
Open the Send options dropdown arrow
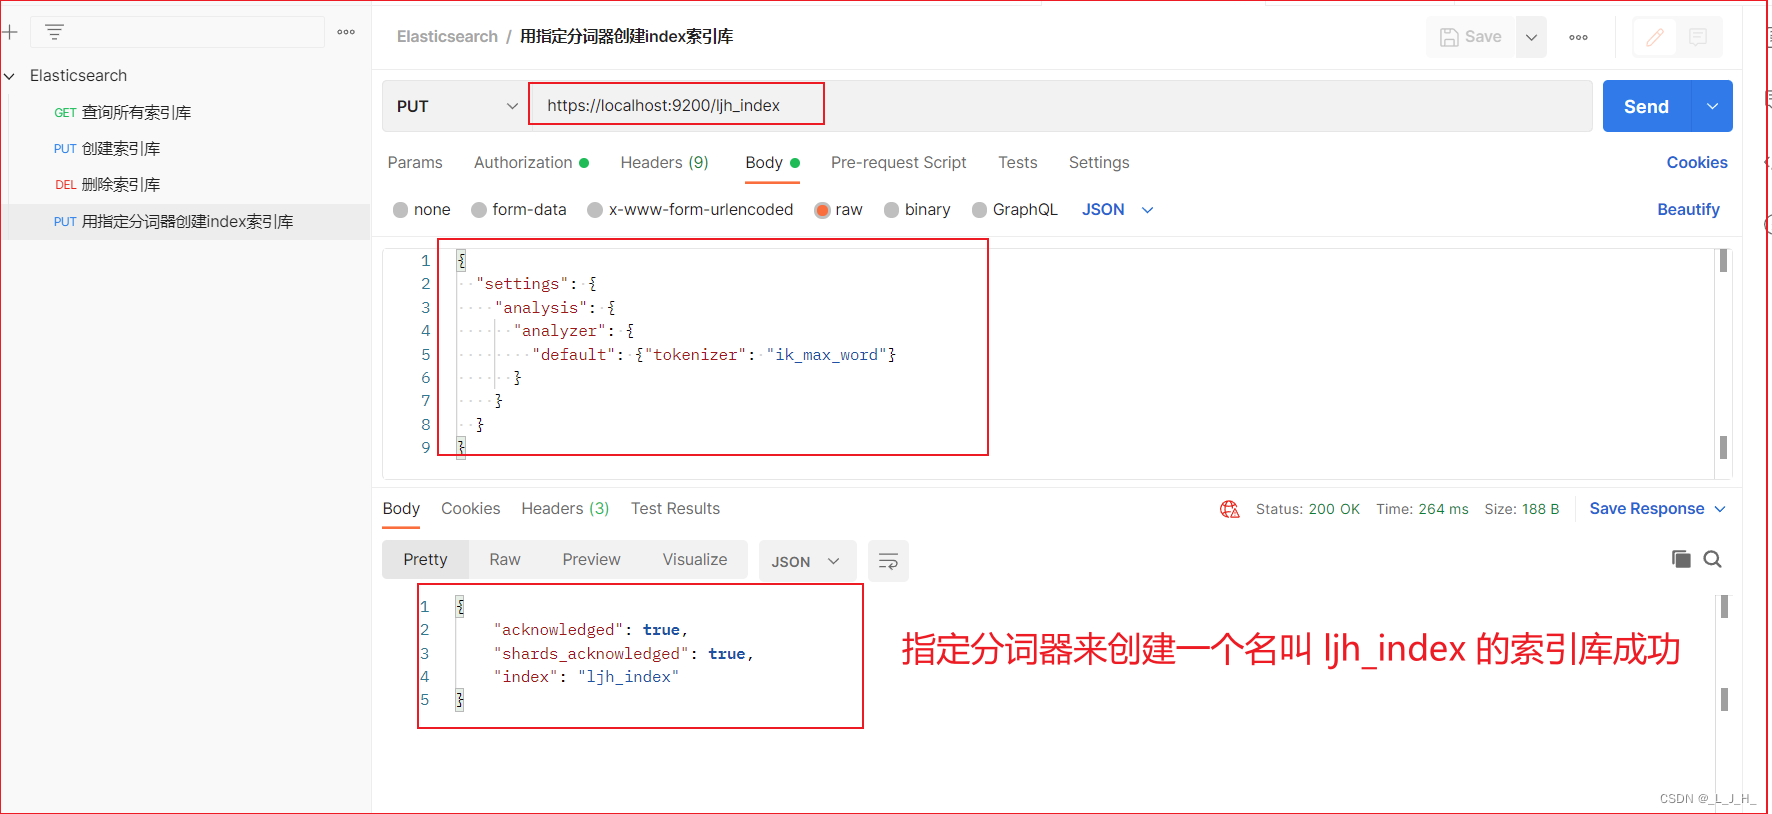point(1712,106)
